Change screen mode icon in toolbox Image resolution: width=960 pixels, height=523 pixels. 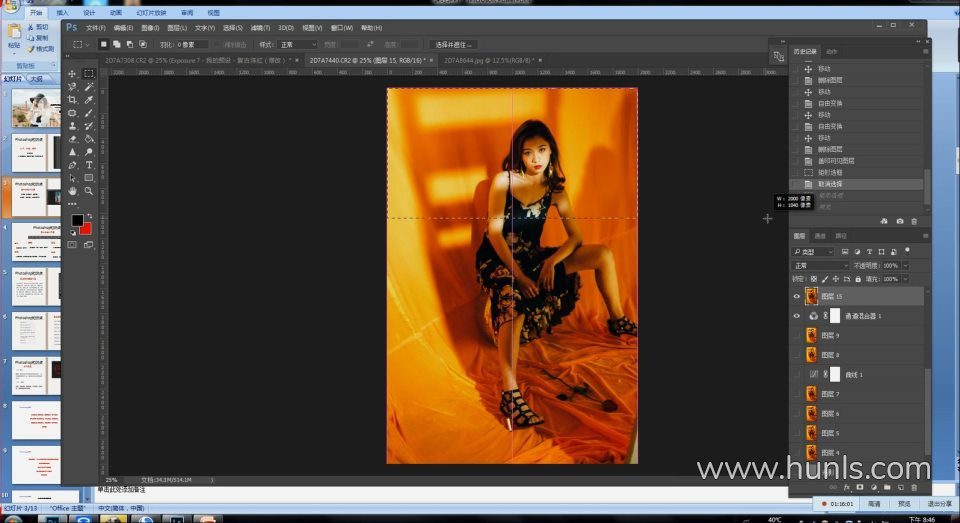[89, 245]
